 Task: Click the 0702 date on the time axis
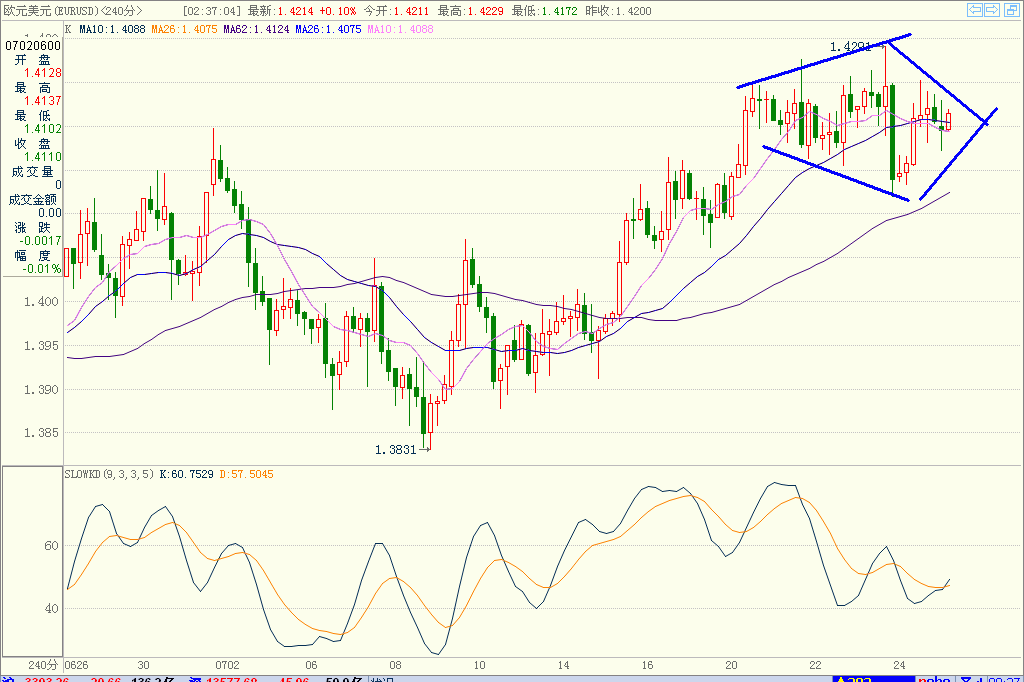point(227,665)
